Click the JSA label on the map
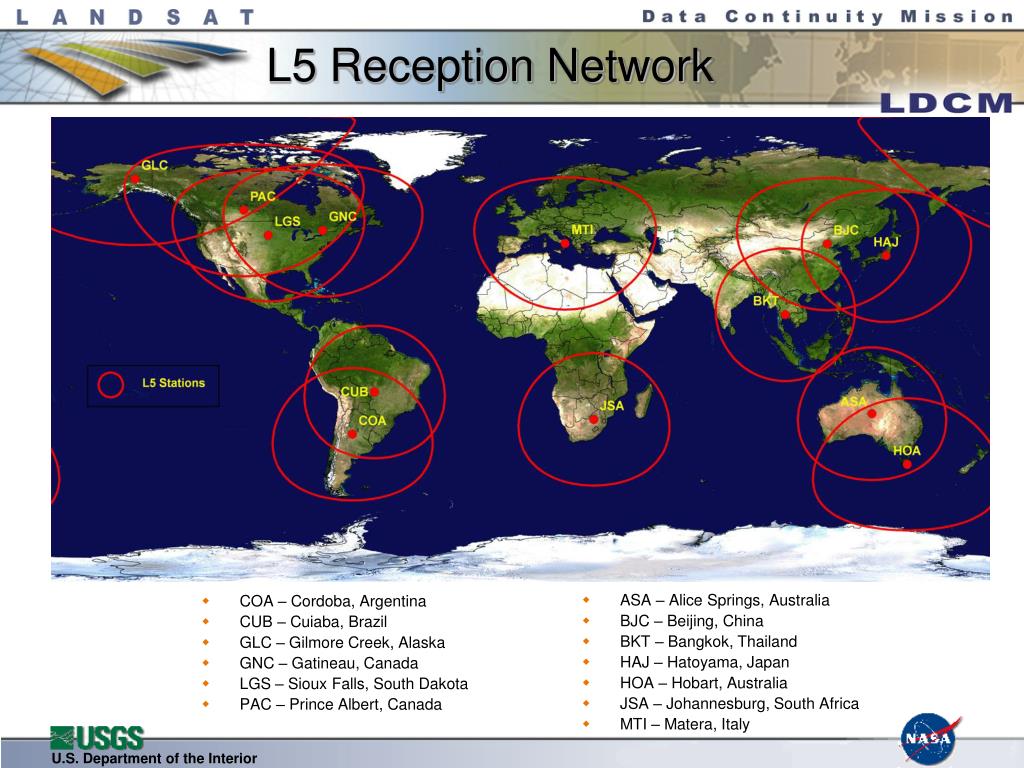The height and width of the screenshot is (768, 1024). click(612, 406)
